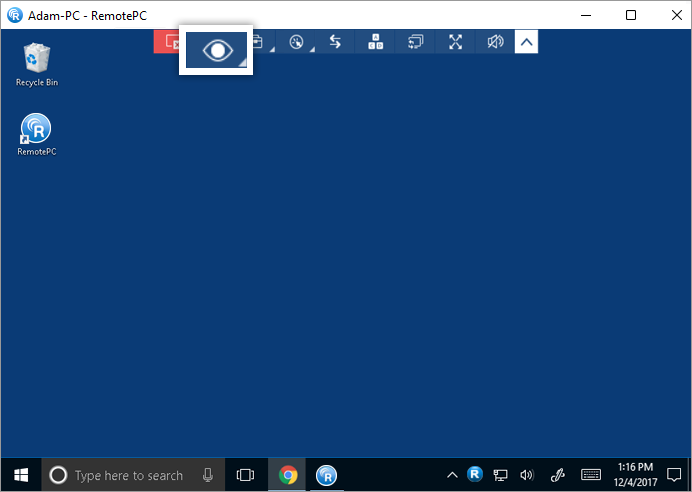
Task: Click the switch monitors icon
Action: click(416, 42)
